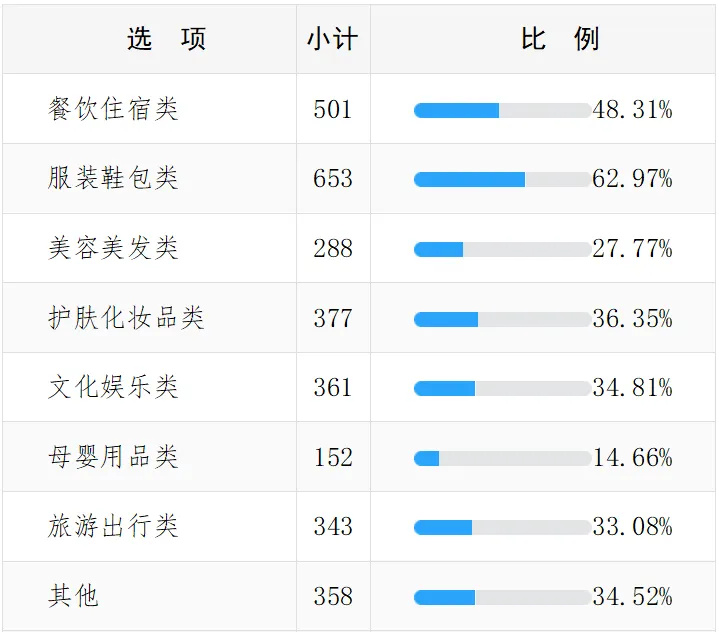Click the 旅游出行类 proportion bar
719x632 pixels.
tap(502, 527)
